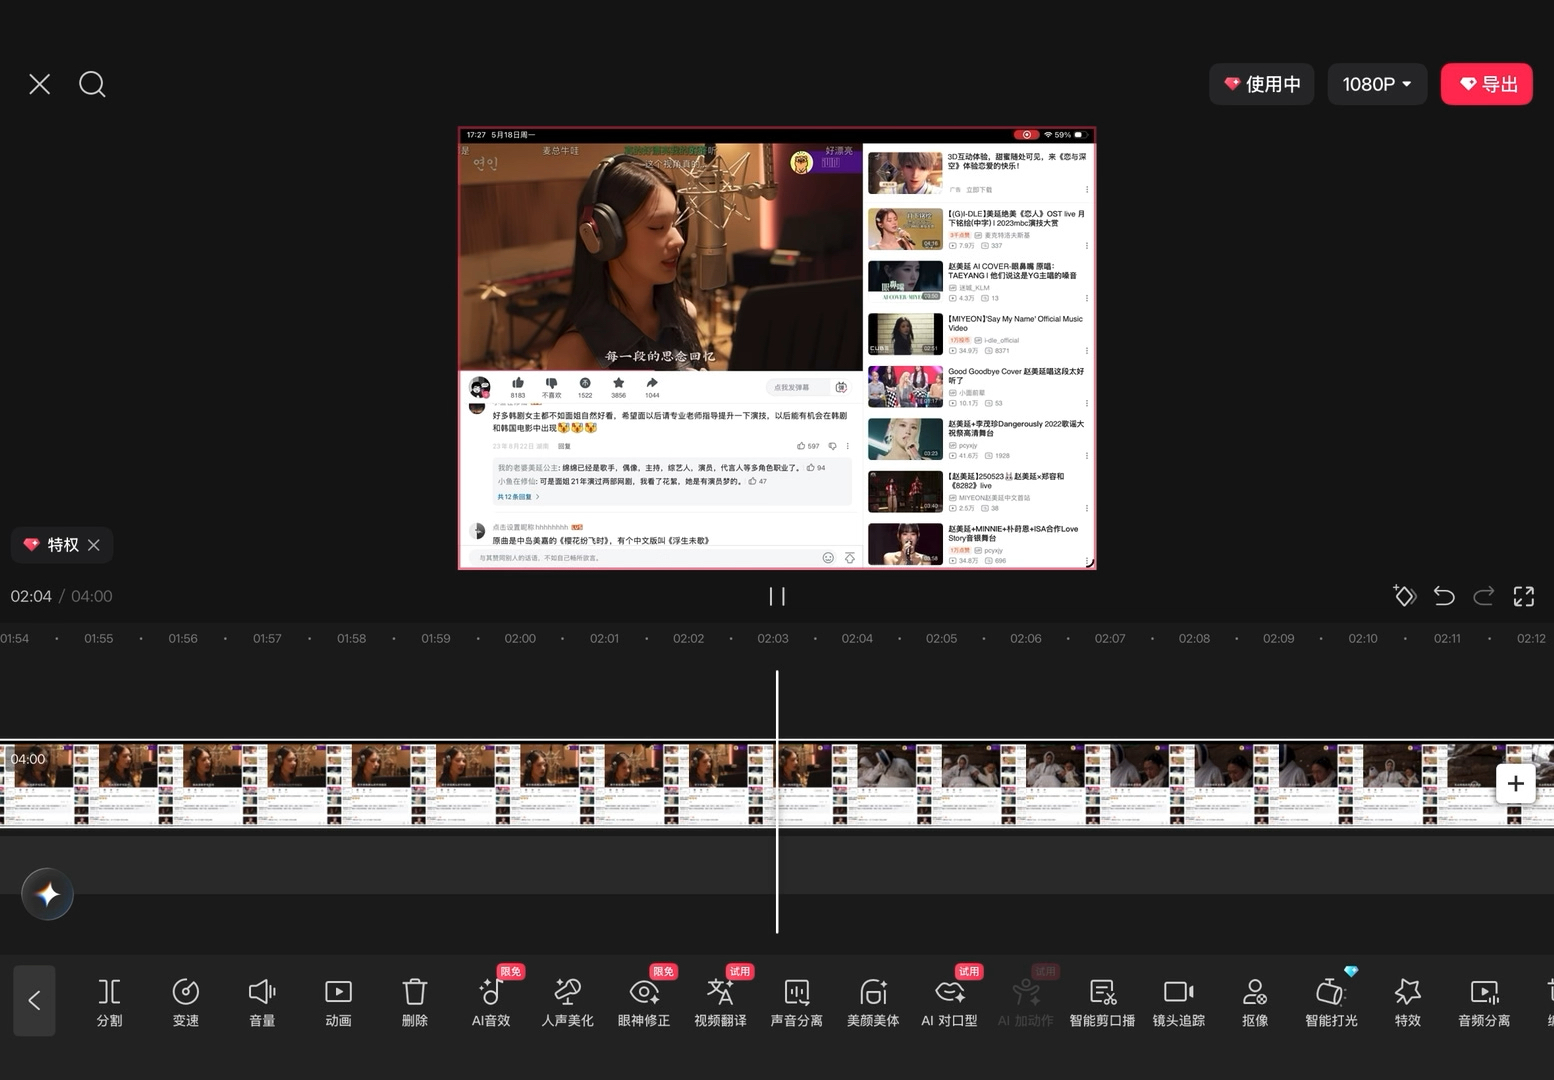Open the 视频翻译 video translation tool

(x=720, y=1002)
